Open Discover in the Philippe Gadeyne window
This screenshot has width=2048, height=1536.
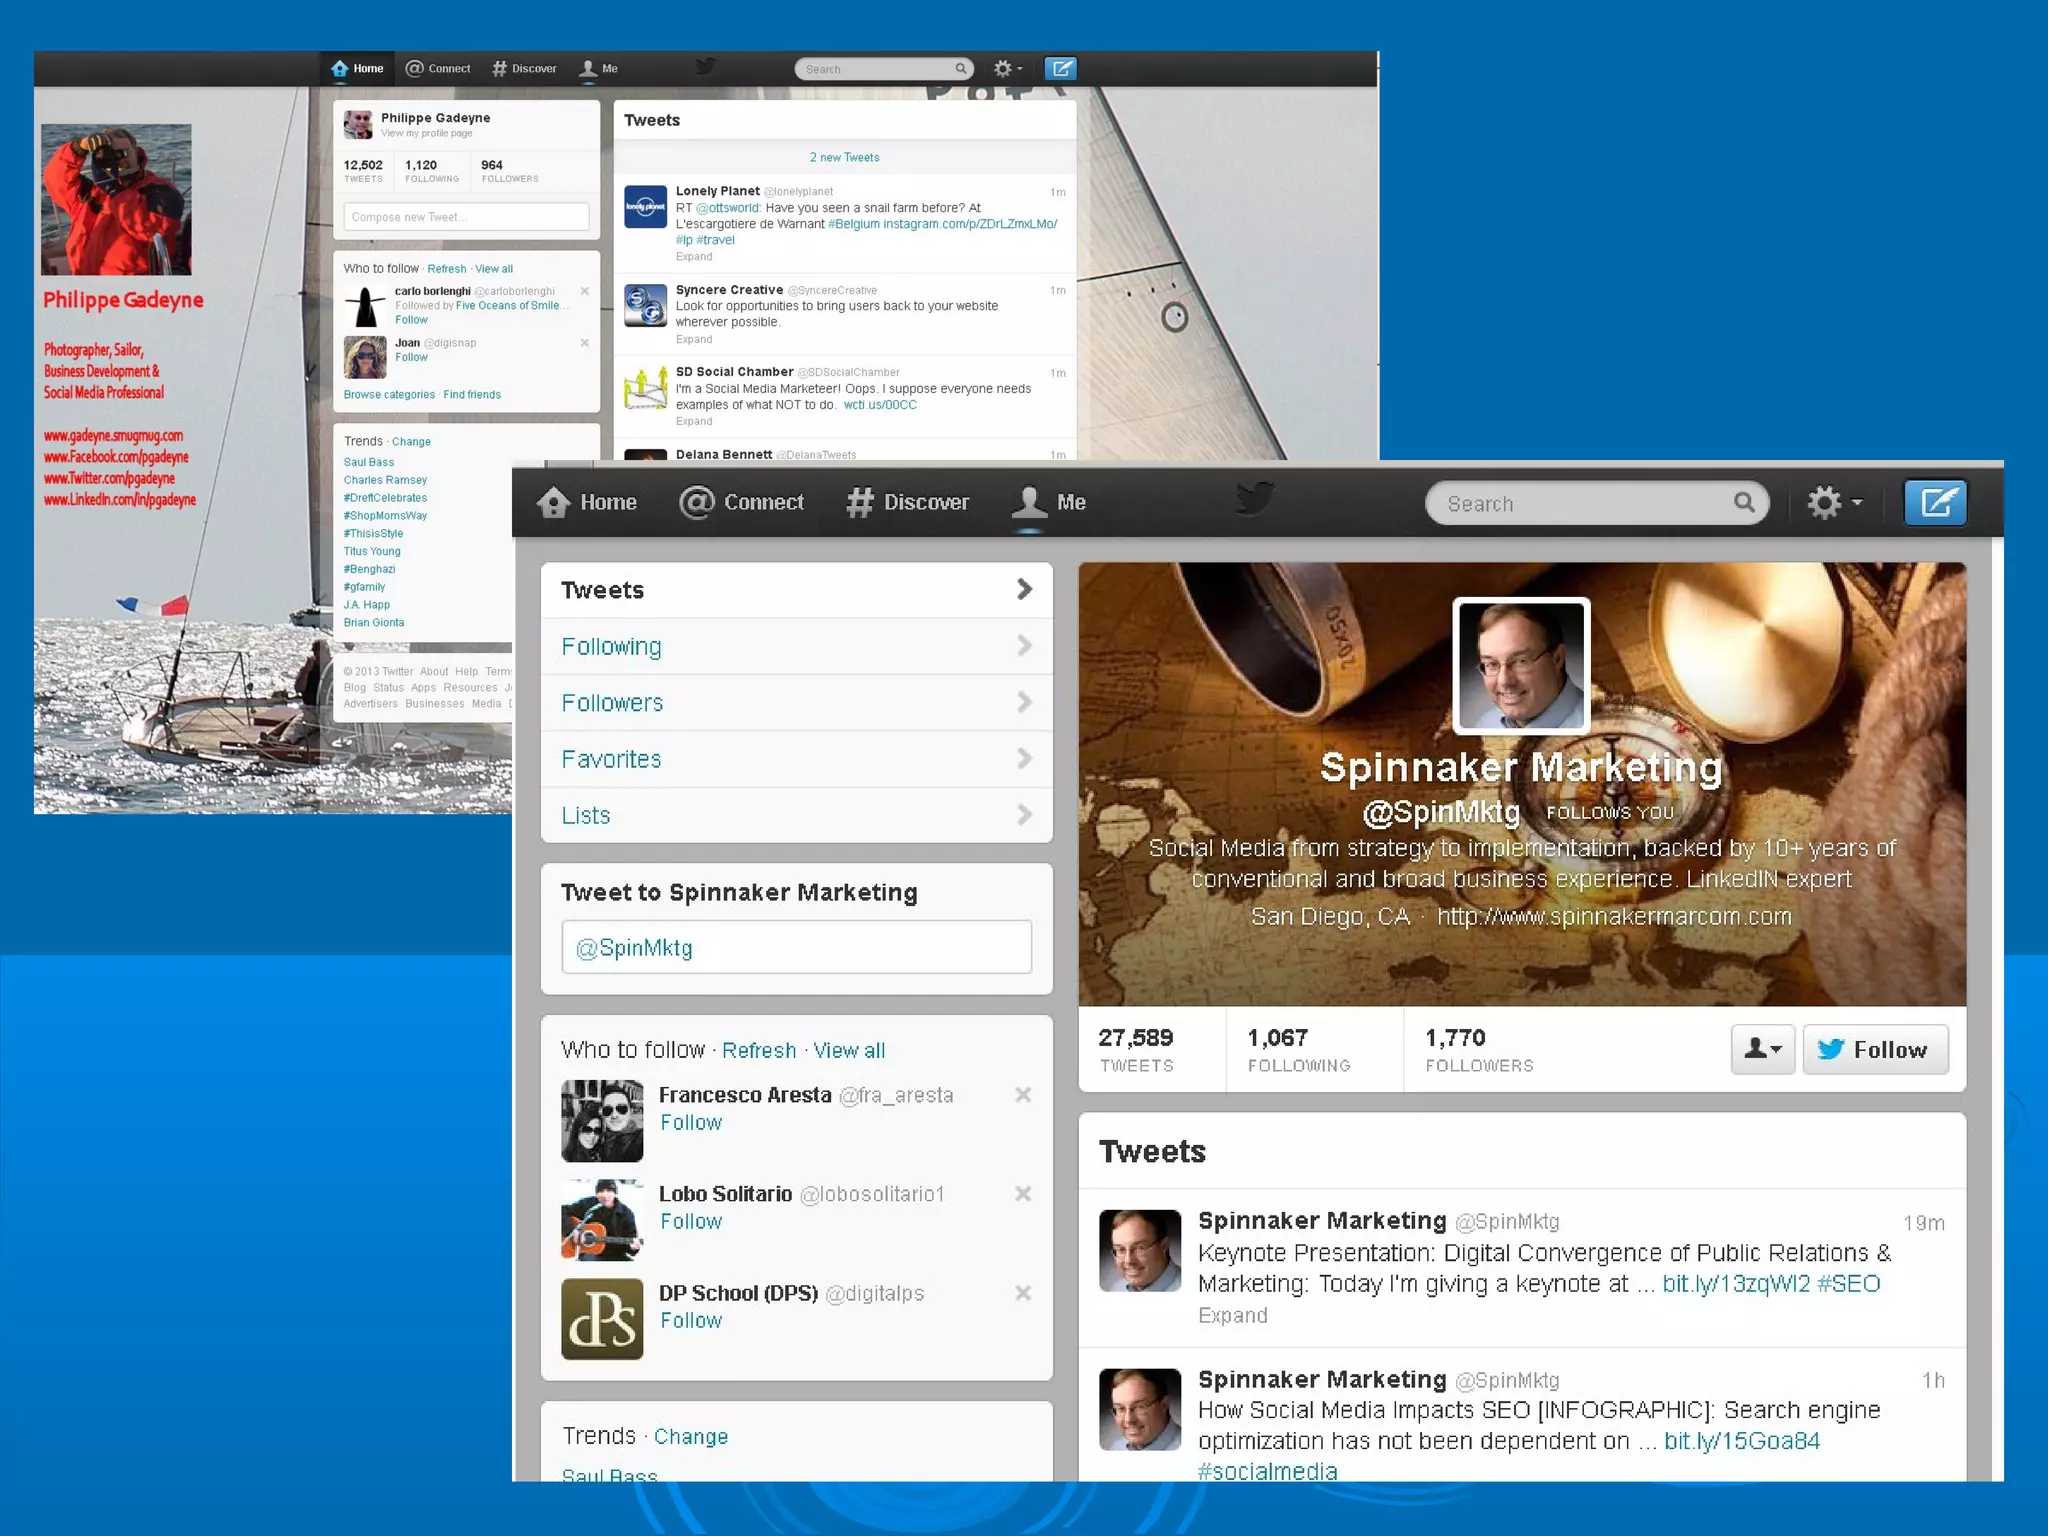click(x=524, y=68)
